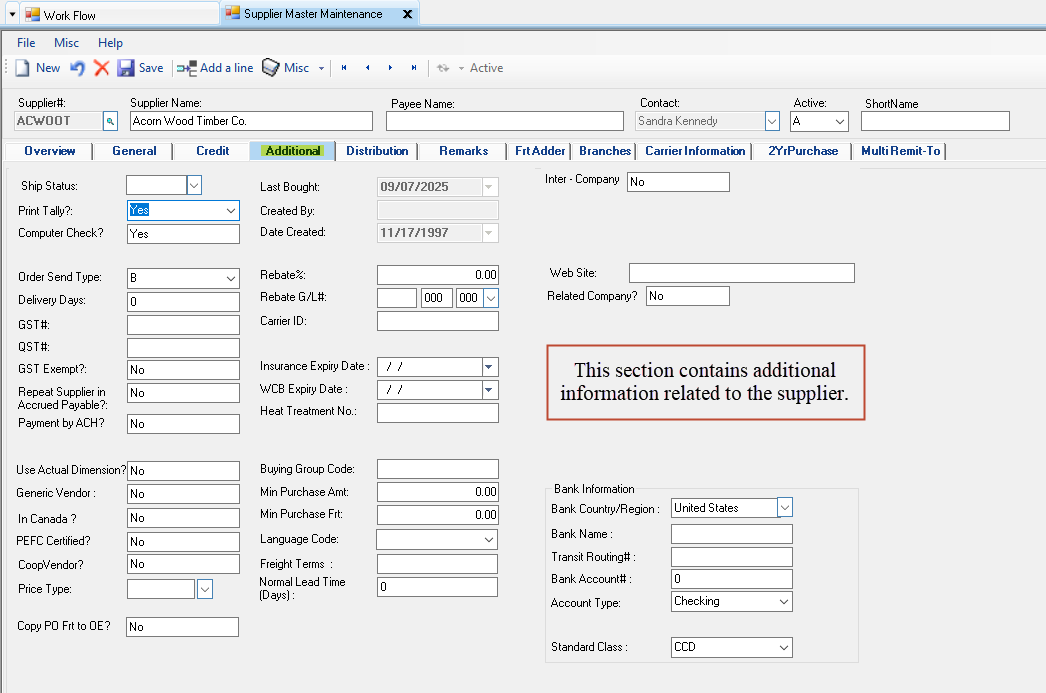
Task: Create a New supplier record
Action: coord(37,68)
